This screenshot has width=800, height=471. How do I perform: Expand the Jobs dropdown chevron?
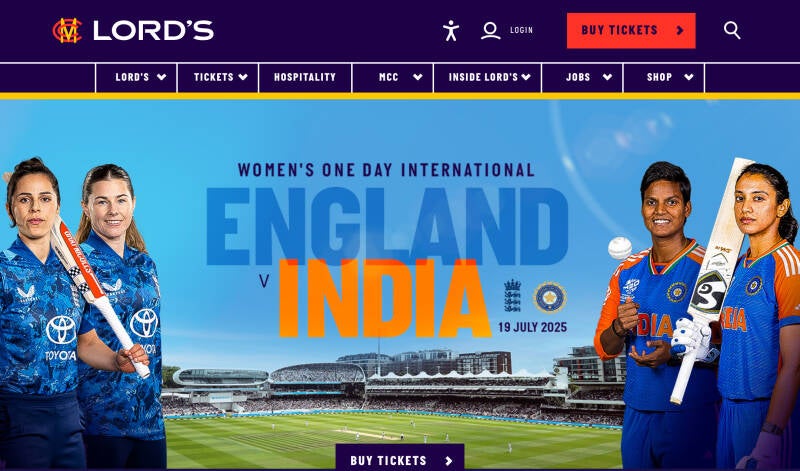click(607, 77)
